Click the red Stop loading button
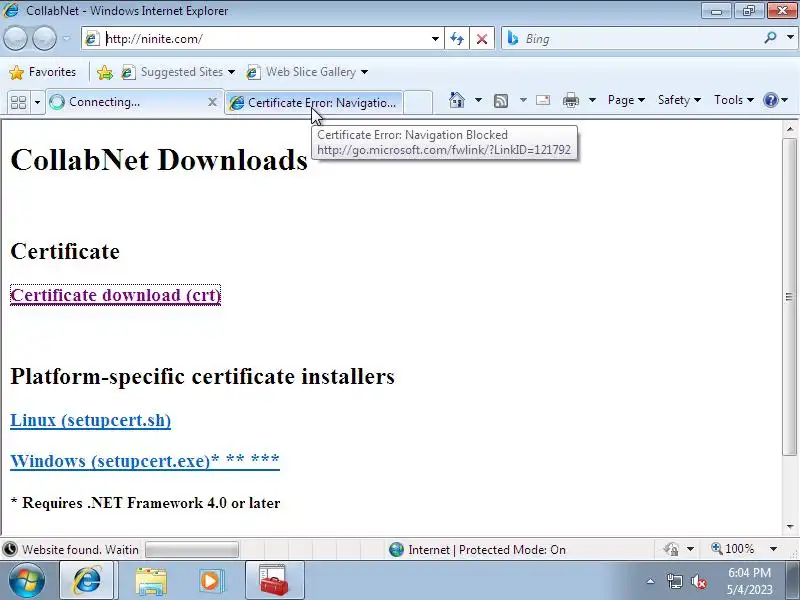Viewport: 800px width, 600px height. point(482,39)
